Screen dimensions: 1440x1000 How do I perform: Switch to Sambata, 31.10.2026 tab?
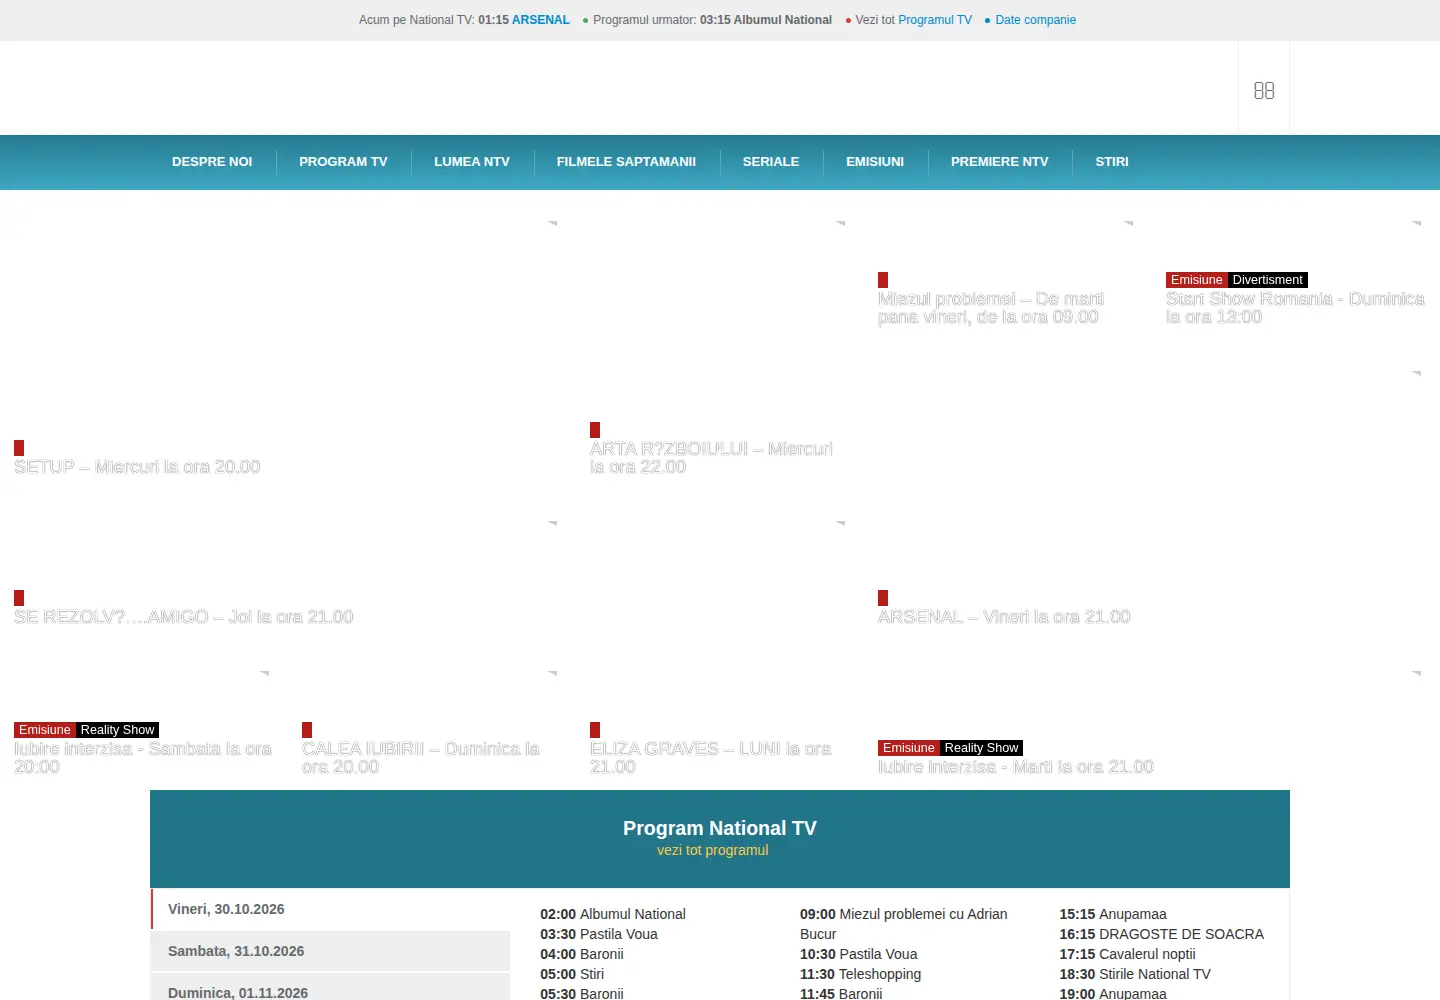[331, 951]
